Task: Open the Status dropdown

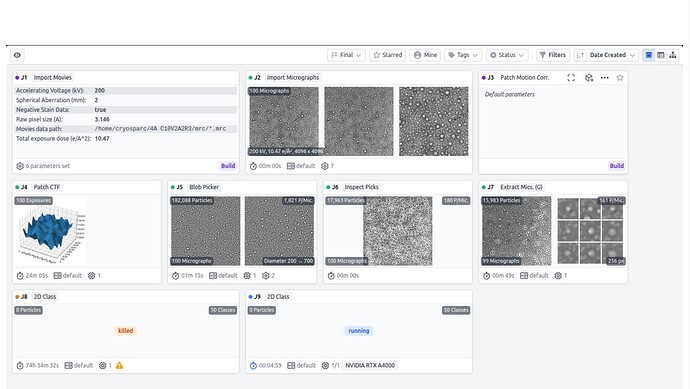Action: tap(507, 55)
